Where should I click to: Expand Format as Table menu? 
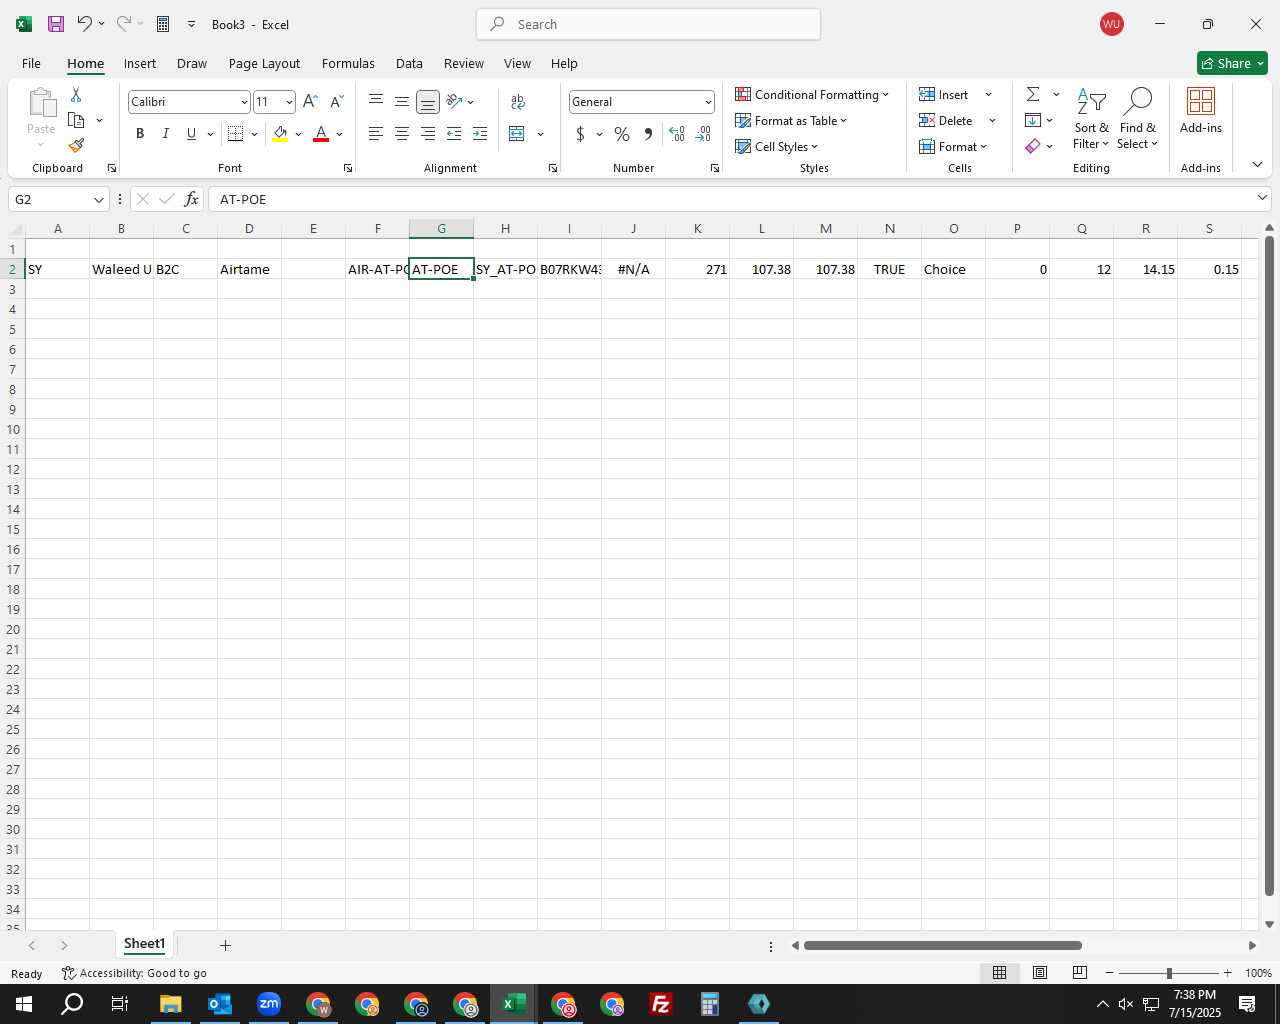coord(791,120)
